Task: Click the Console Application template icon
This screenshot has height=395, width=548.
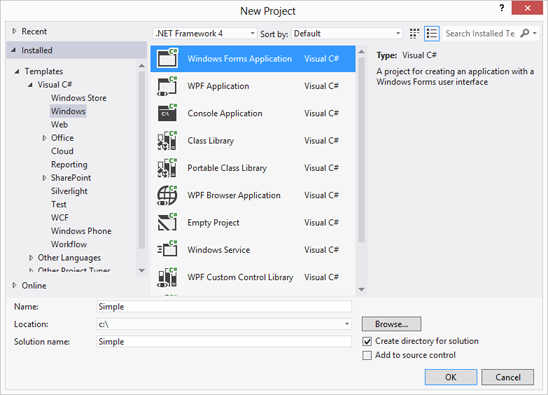Action: click(x=167, y=113)
